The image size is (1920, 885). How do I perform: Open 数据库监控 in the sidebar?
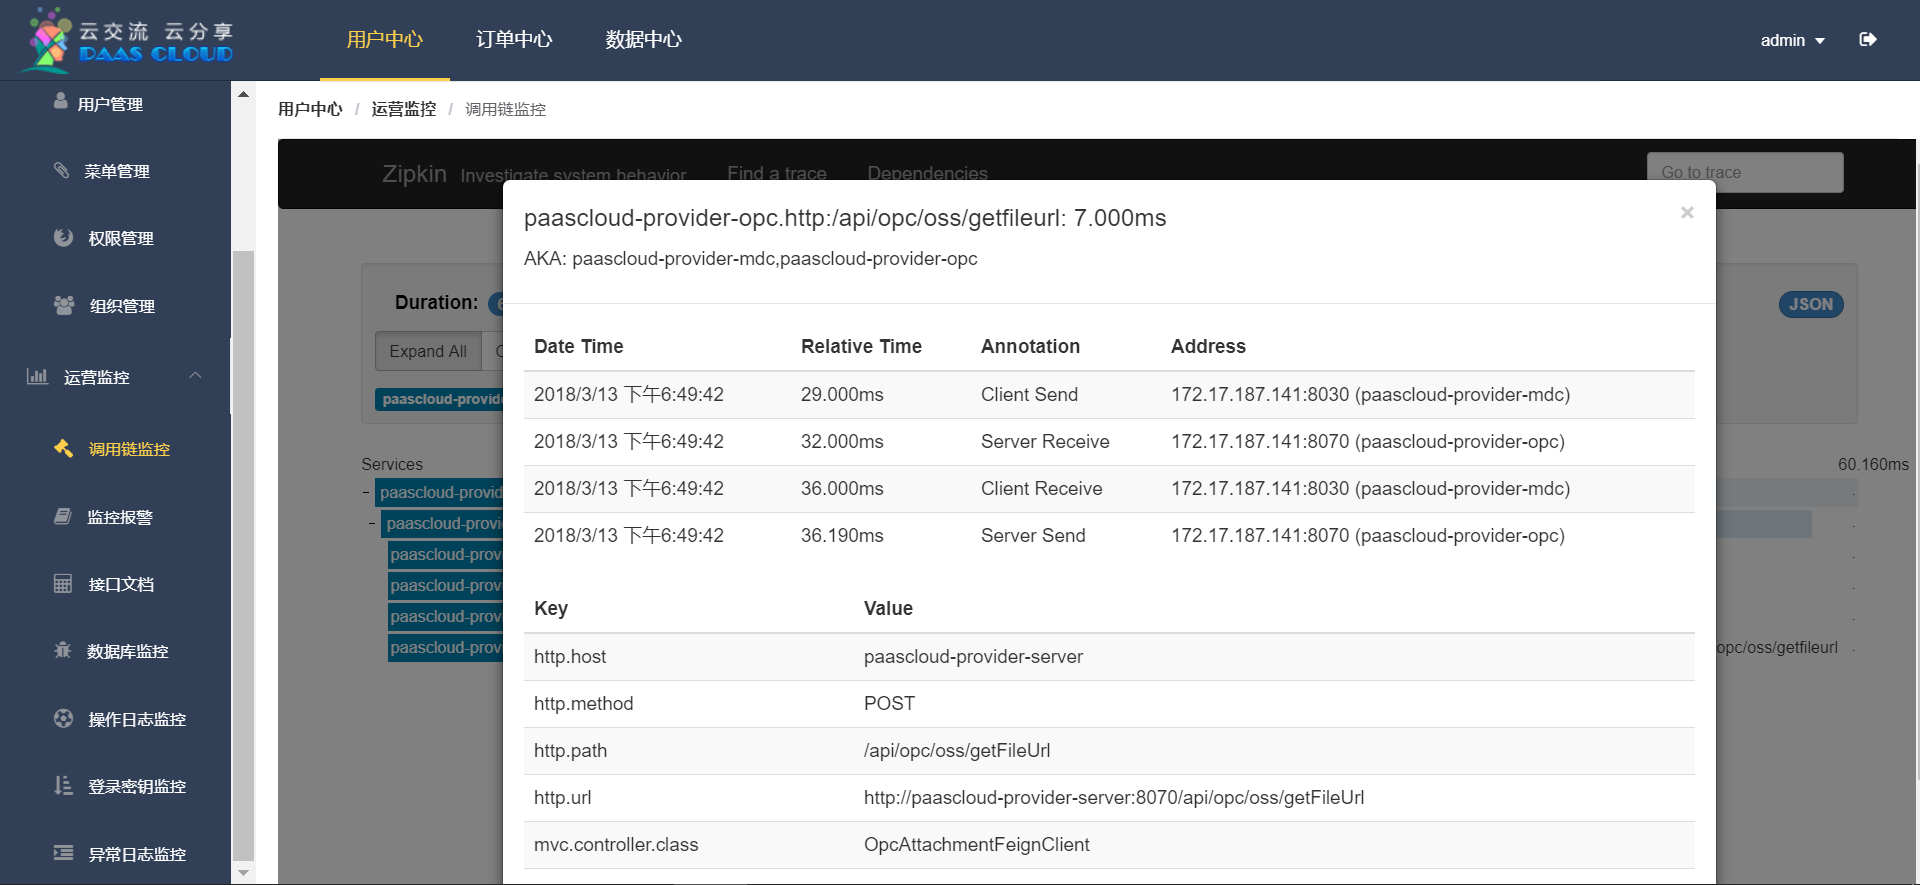pyautogui.click(x=127, y=651)
